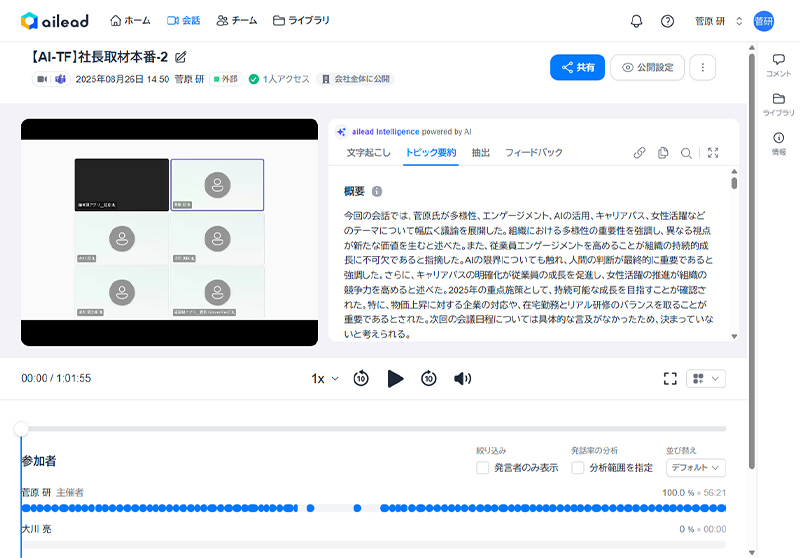The image size is (800, 558).
Task: Open 公開設定 visibility settings
Action: point(647,67)
